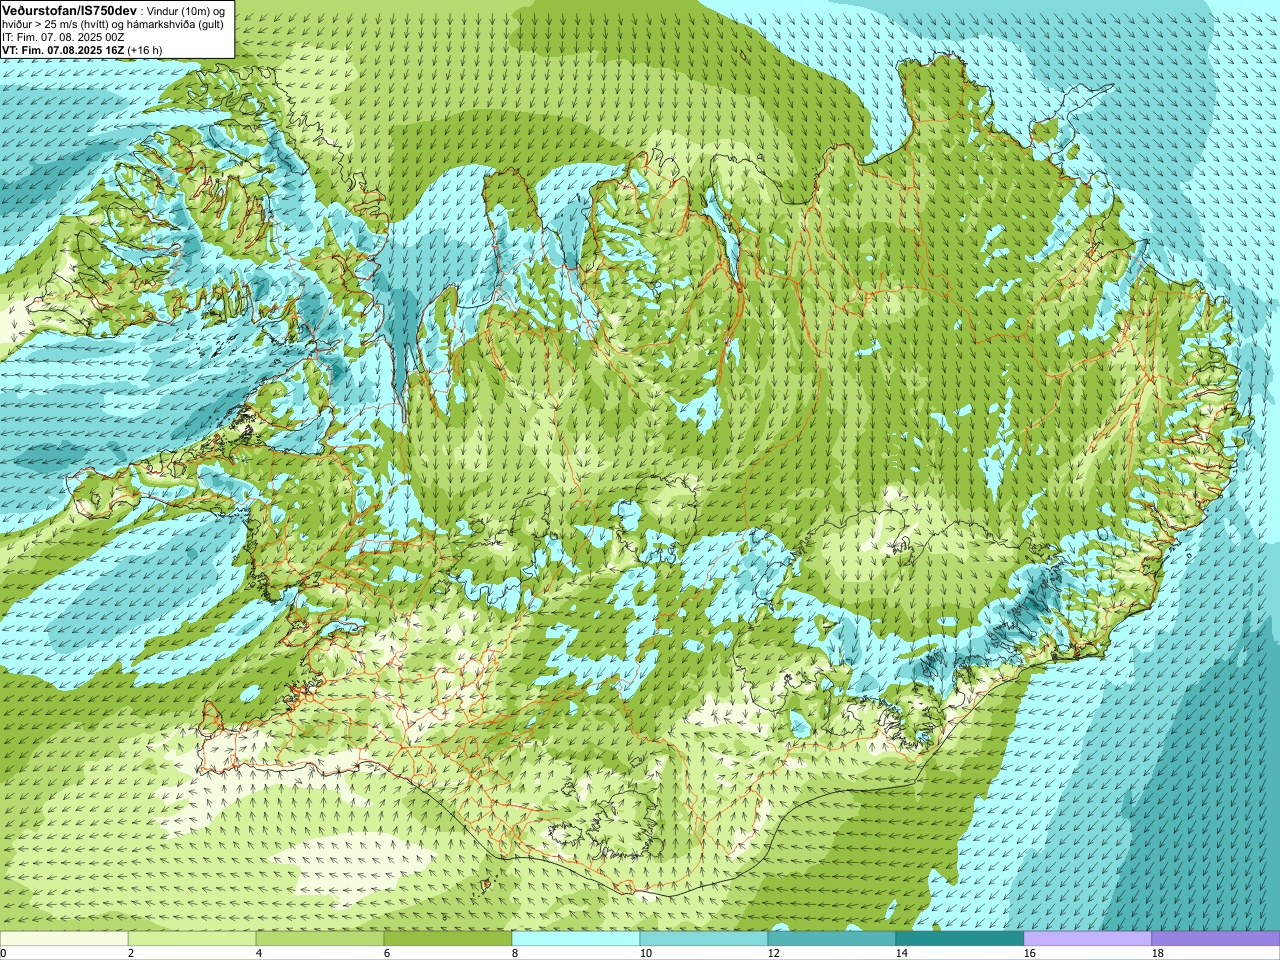
Task: Click the legend scale label "8"
Action: (515, 953)
